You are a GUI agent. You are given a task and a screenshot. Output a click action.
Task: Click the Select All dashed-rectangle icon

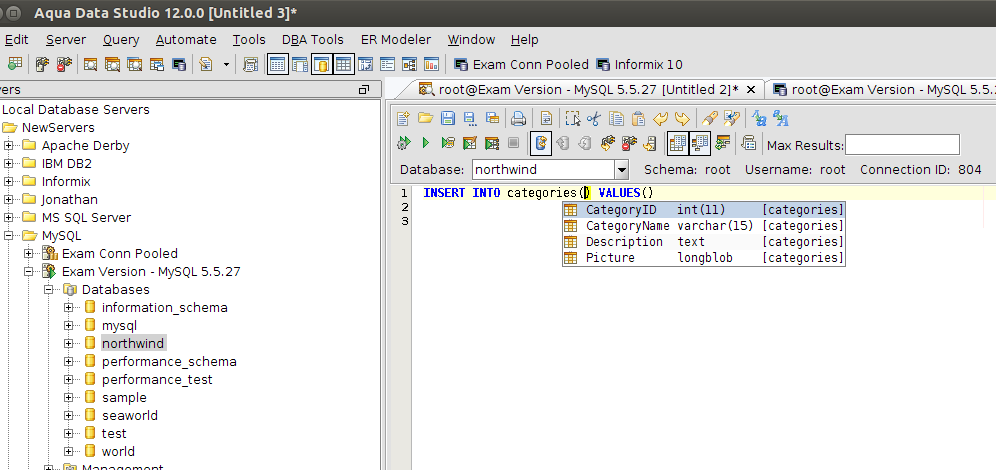(572, 118)
